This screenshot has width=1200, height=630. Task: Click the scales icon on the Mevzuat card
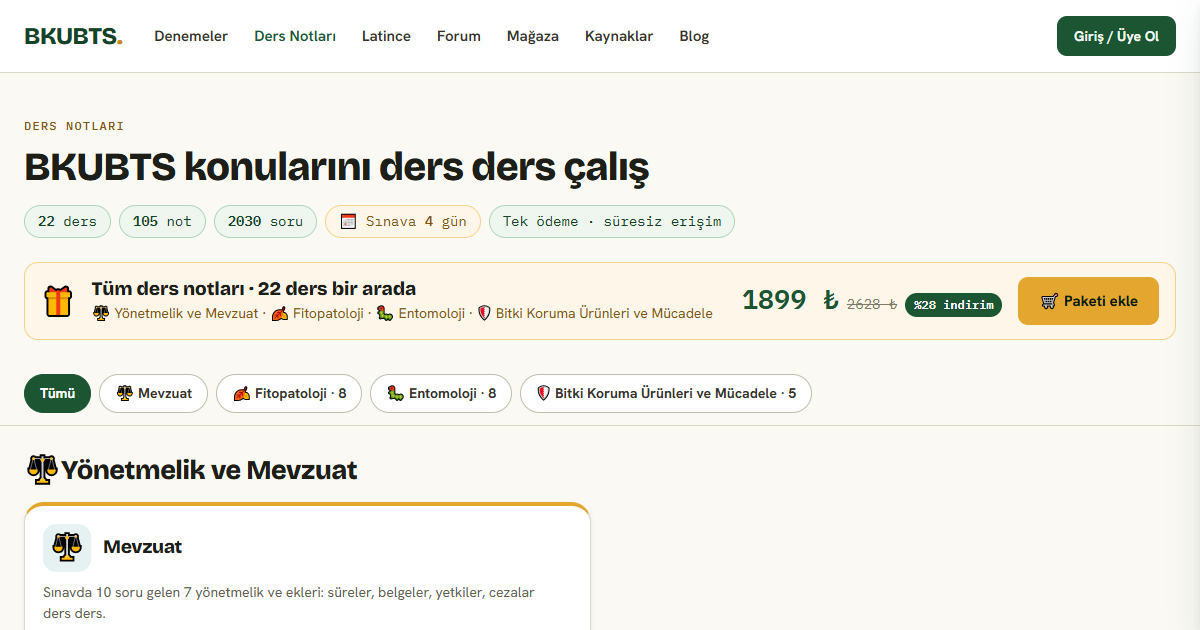[x=67, y=548]
